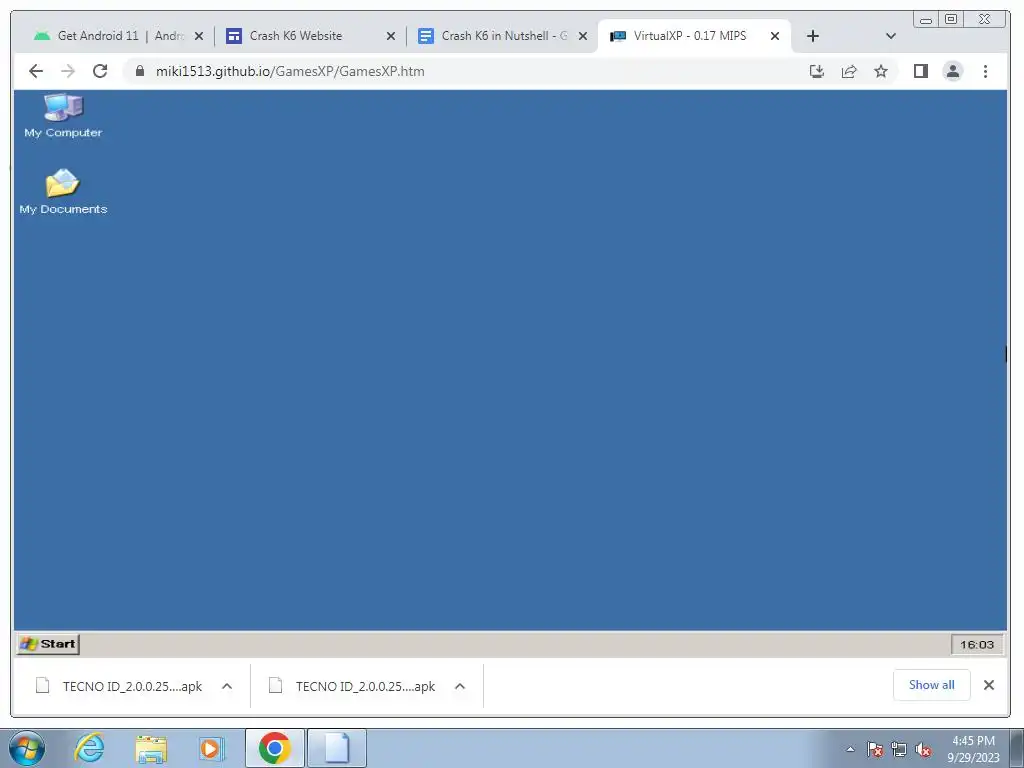Viewport: 1024px width, 768px height.
Task: Expand the tab search dropdown
Action: (890, 37)
